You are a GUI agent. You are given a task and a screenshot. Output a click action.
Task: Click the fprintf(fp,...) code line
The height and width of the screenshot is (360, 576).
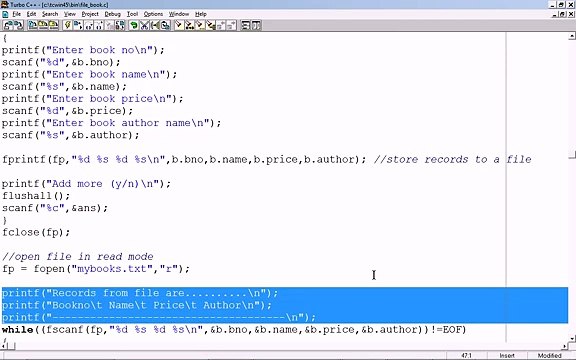[x=184, y=159]
